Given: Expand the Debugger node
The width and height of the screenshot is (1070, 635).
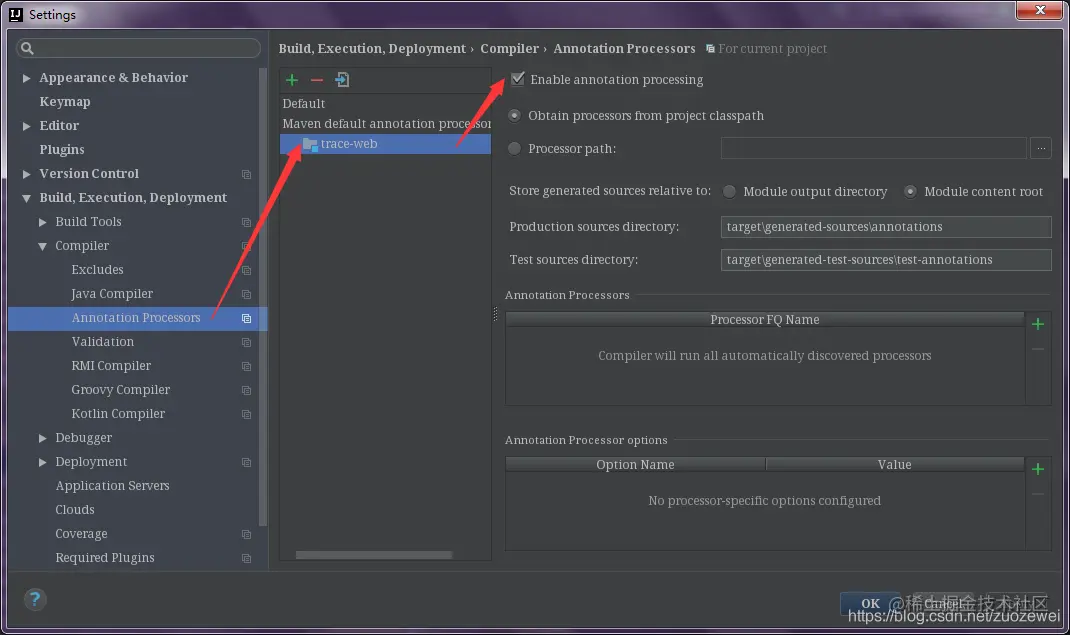Looking at the screenshot, I should 42,439.
